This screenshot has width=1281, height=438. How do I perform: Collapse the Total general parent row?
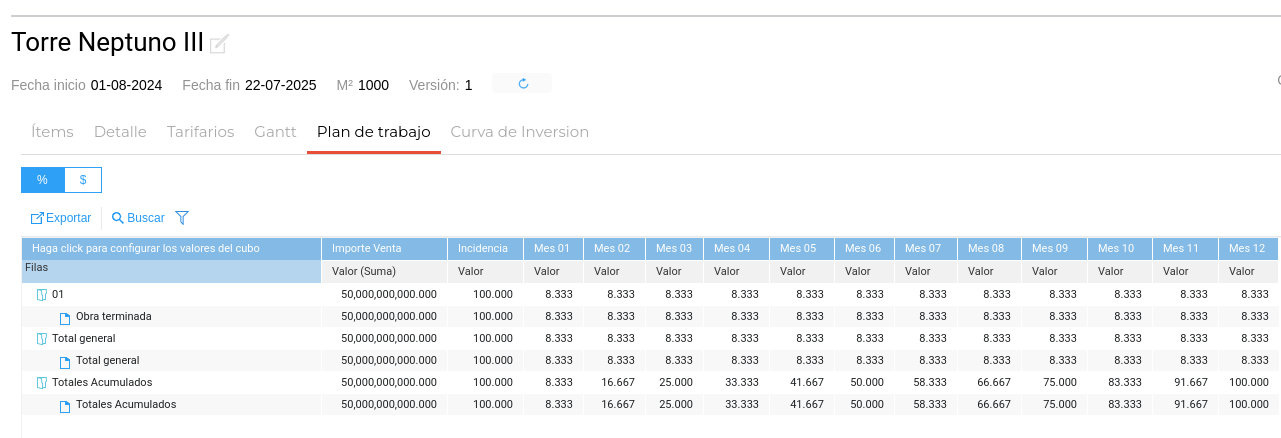pyautogui.click(x=42, y=339)
